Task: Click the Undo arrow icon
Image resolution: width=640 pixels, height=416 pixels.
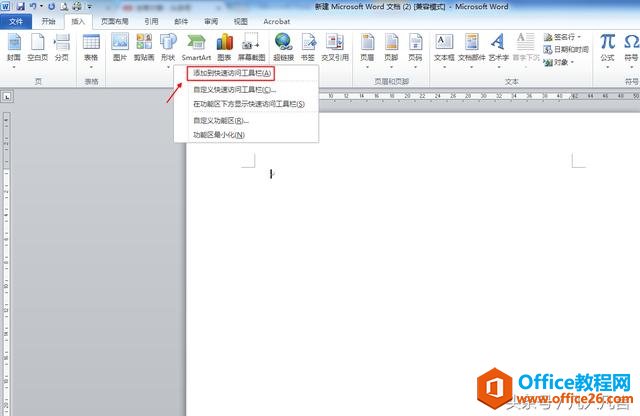Action: (33, 7)
